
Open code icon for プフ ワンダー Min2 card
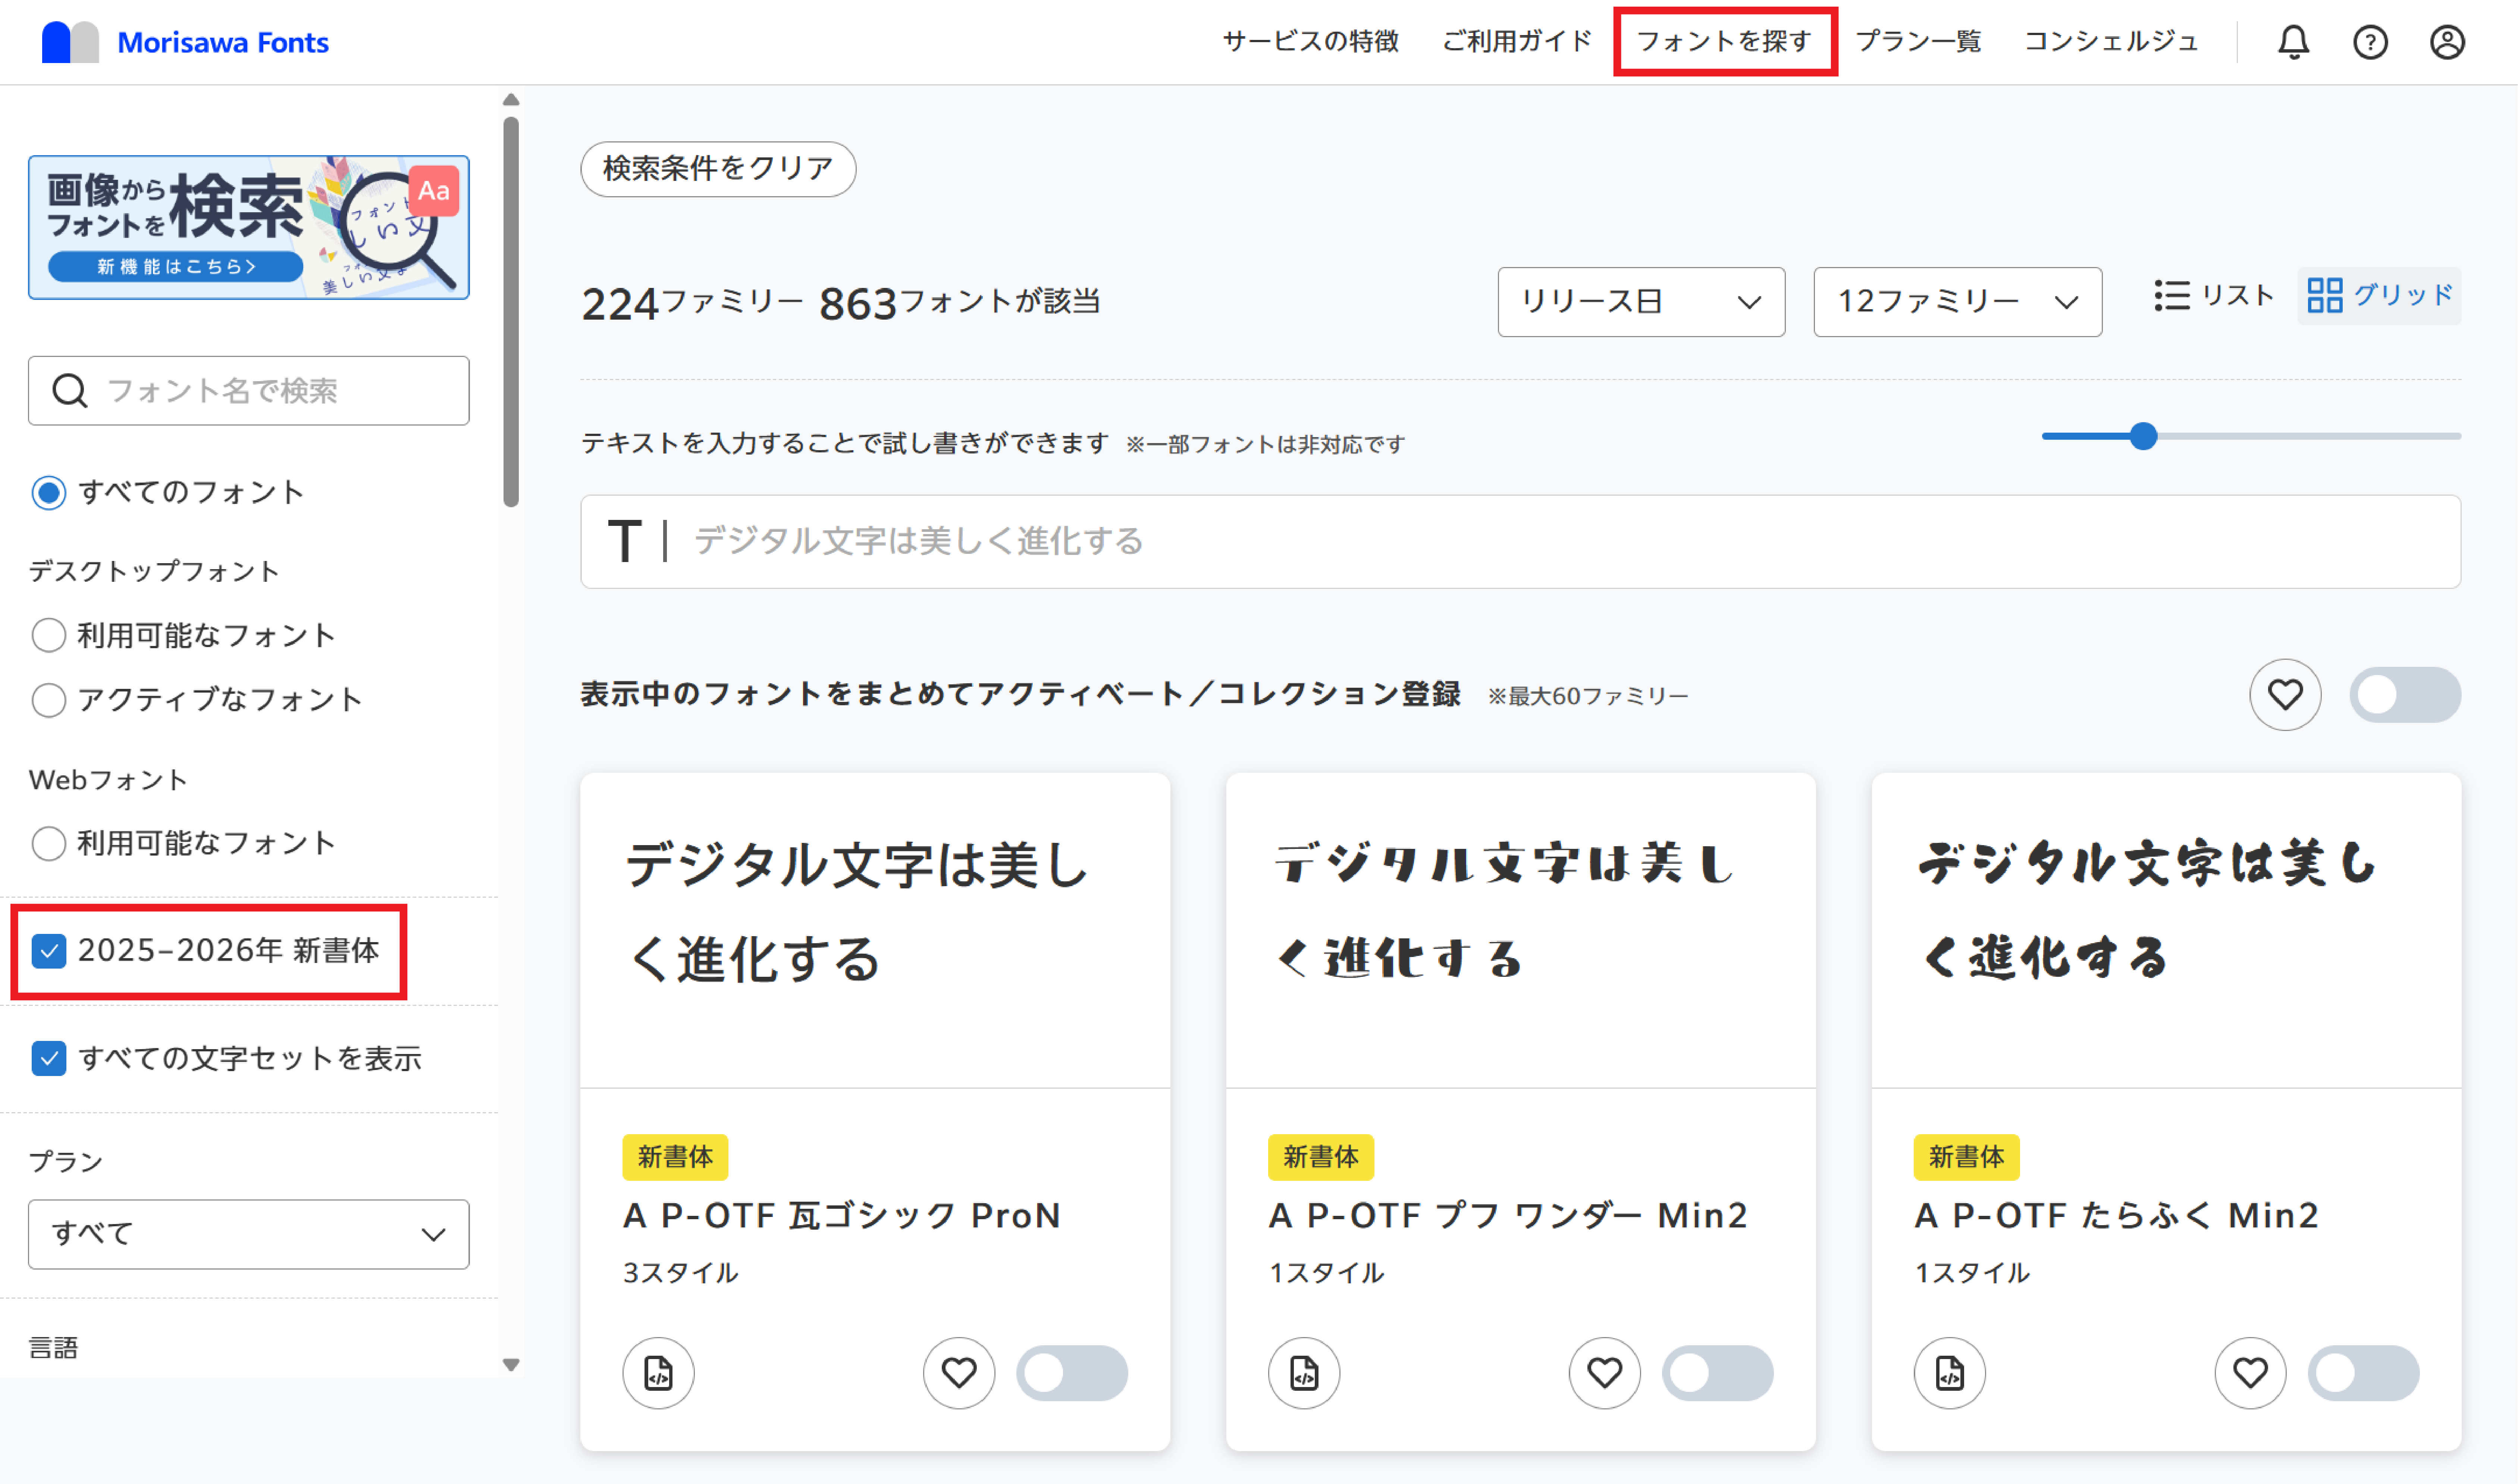(x=1304, y=1373)
